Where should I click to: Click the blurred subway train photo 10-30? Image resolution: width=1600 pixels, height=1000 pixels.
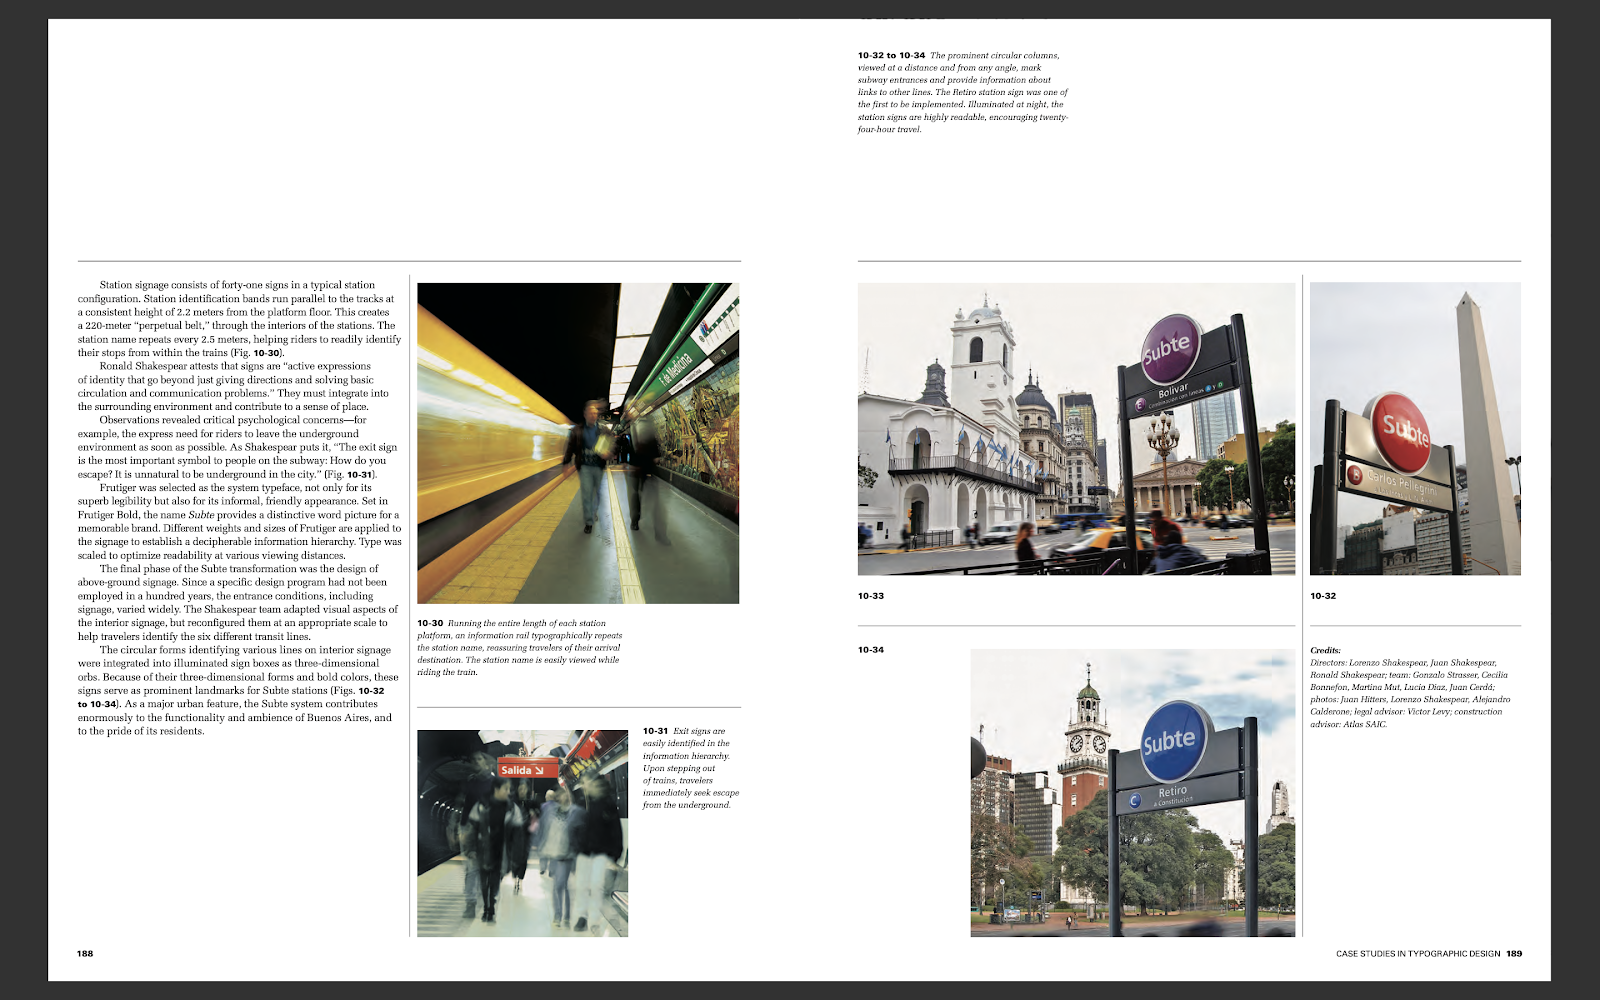pyautogui.click(x=578, y=443)
